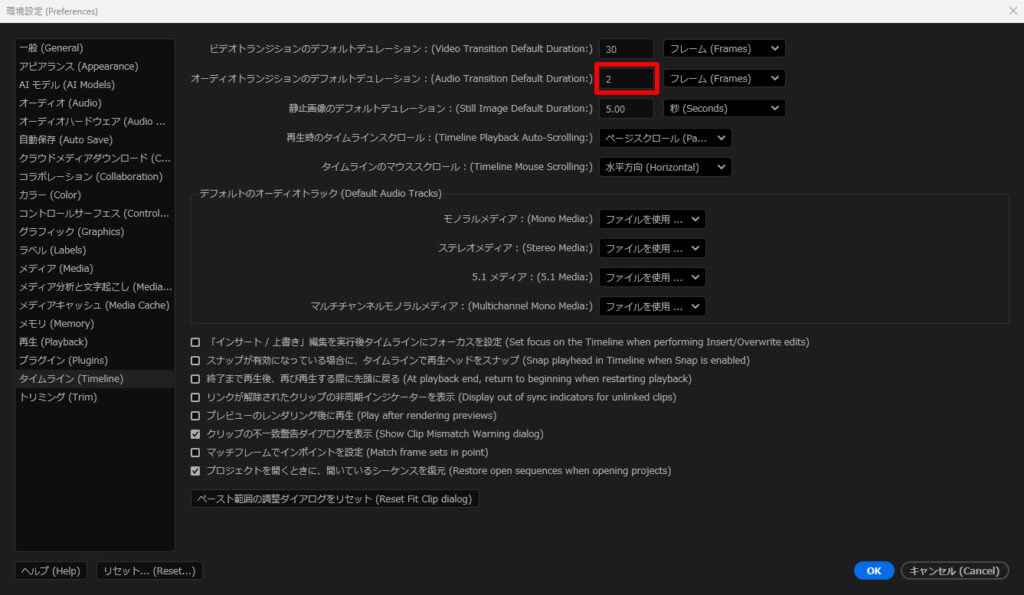This screenshot has height=595, width=1024.
Task: Open Collaboration preferences
Action: coord(95,176)
